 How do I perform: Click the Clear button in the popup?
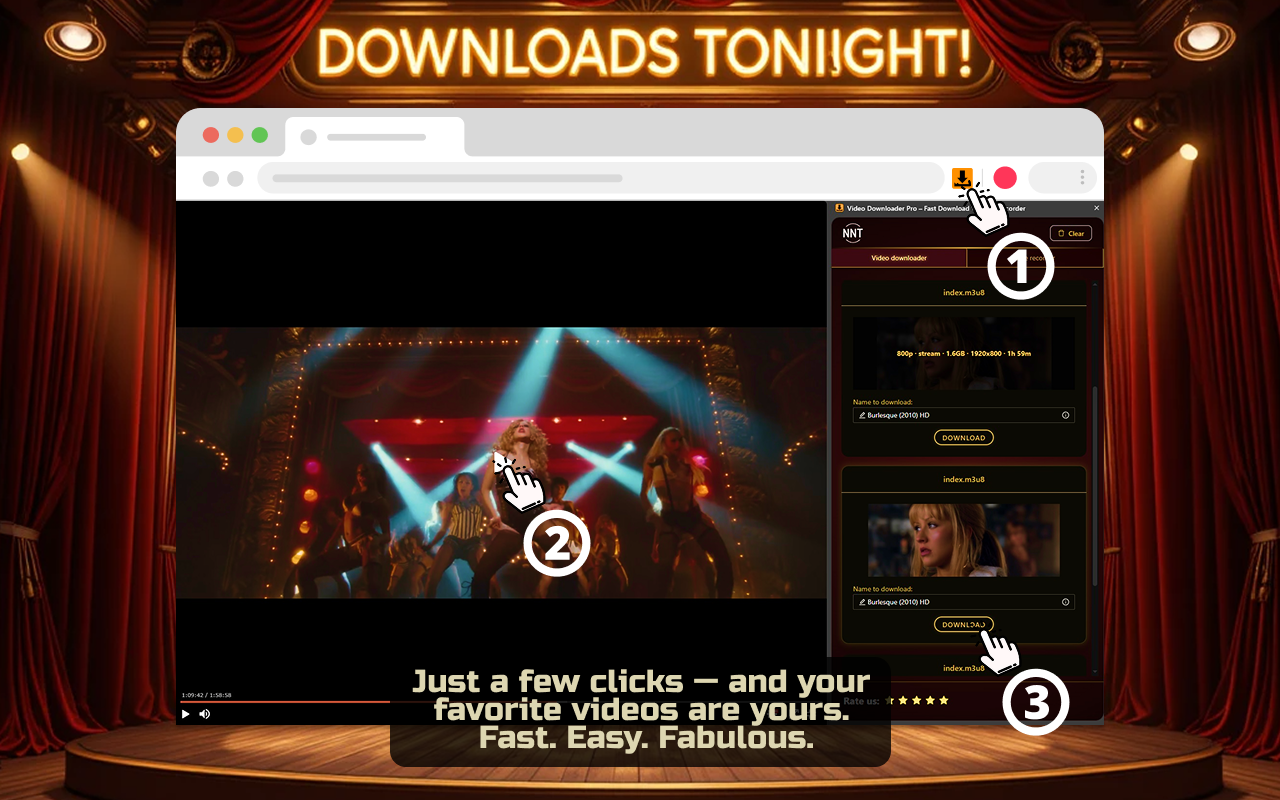(1071, 233)
